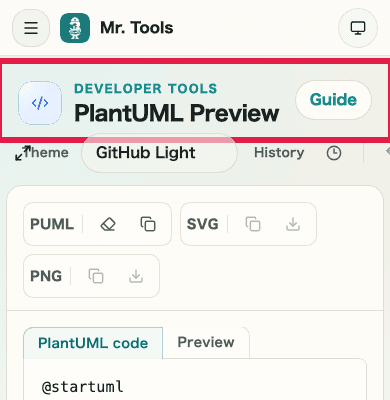Image resolution: width=390 pixels, height=400 pixels.
Task: Clear PUML code with eraser icon
Action: [108, 224]
